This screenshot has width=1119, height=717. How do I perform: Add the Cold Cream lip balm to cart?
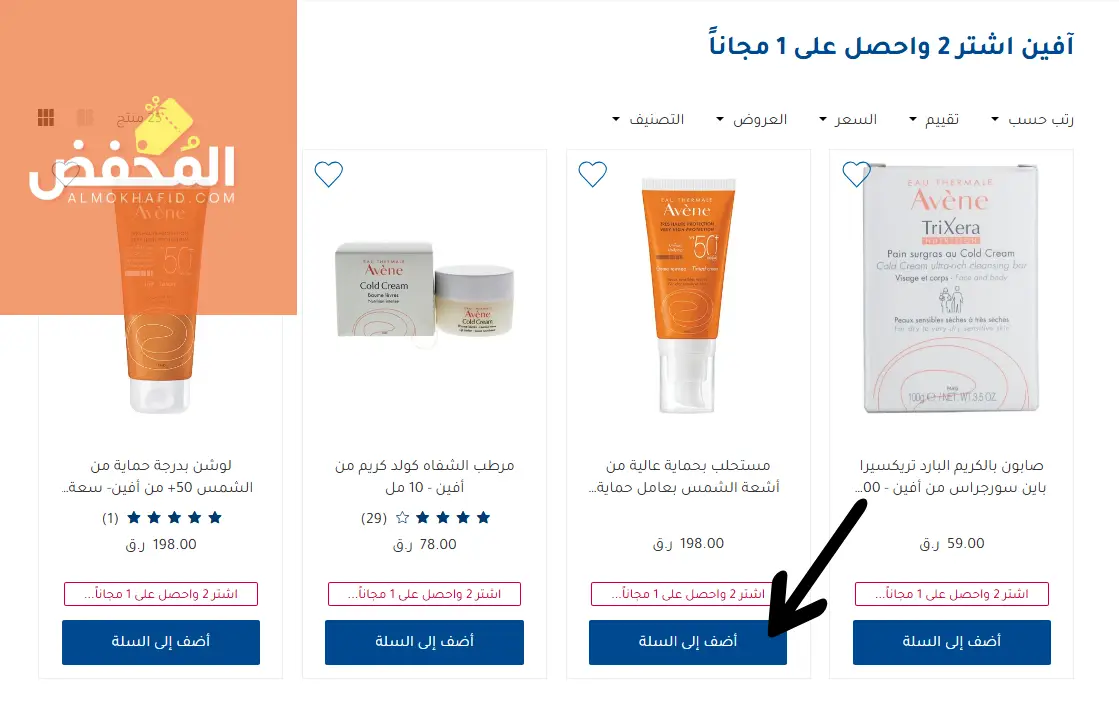coord(424,642)
